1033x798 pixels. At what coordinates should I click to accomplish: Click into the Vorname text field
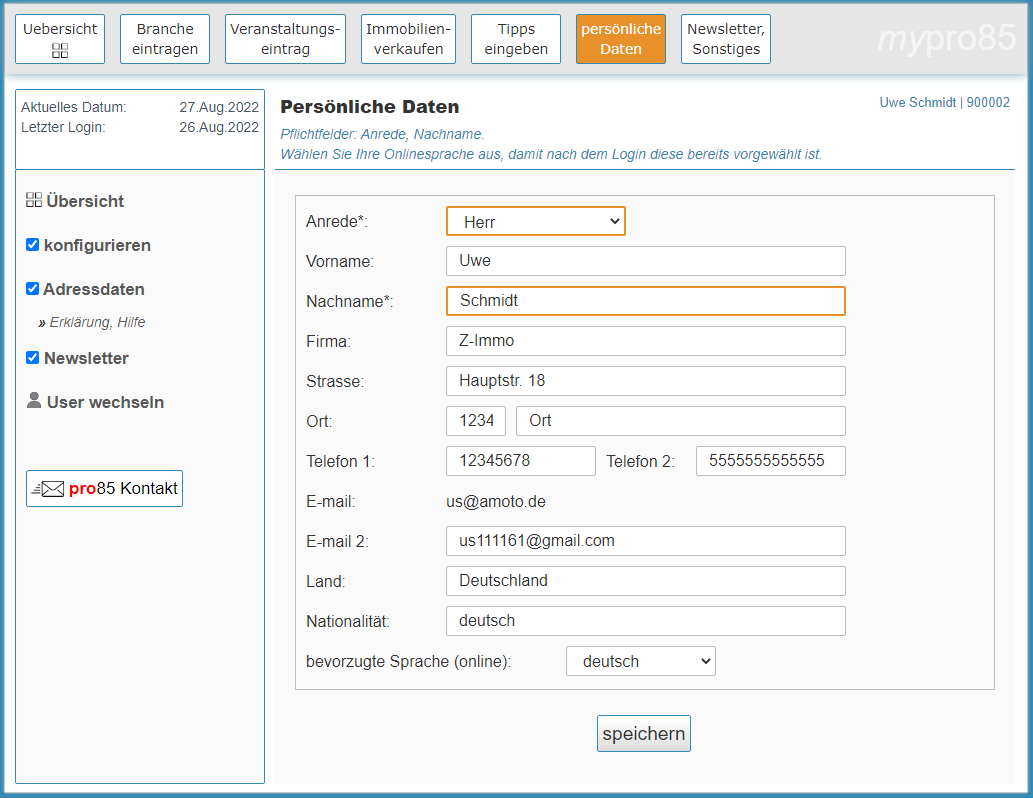(x=645, y=261)
